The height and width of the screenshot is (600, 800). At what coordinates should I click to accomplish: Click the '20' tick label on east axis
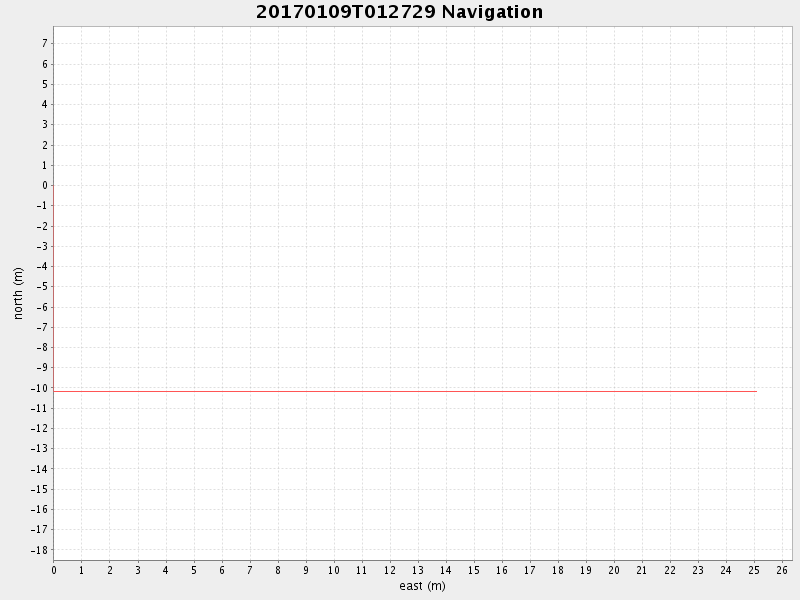coord(614,571)
